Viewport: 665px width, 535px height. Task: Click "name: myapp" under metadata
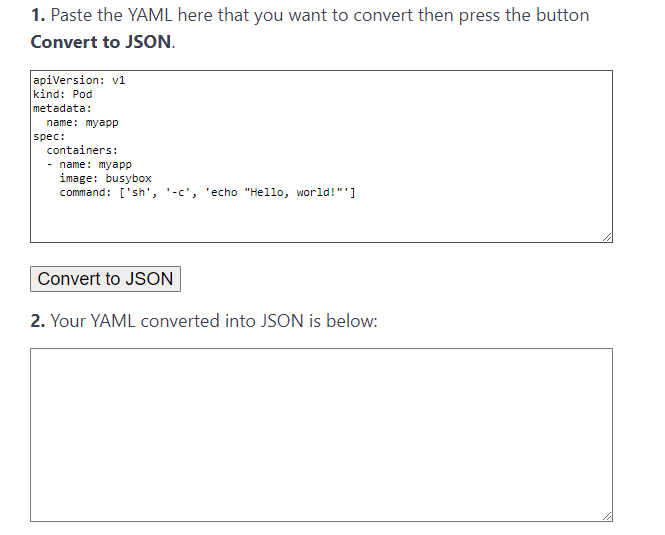point(83,122)
